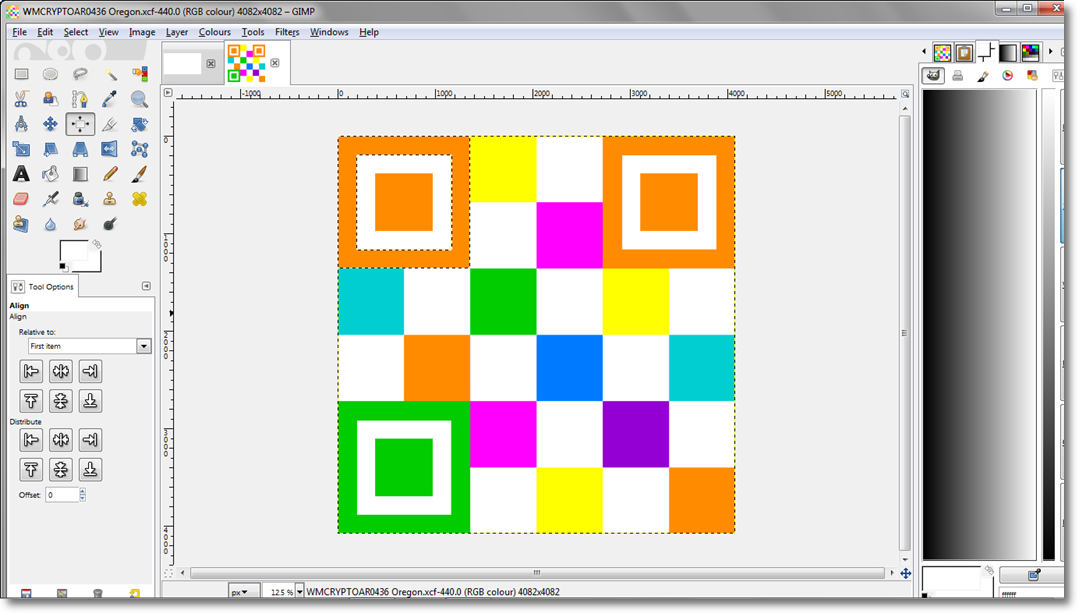Activate the Blur/Sharpen droplet tool
Viewport: 1080px width, 615px height.
click(x=50, y=224)
